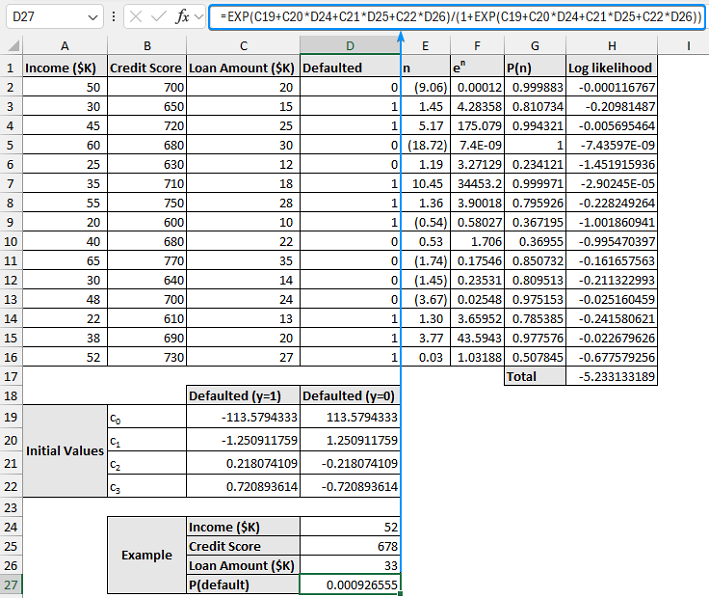Select row 17 header
Screen dimensions: 709x598
11,376
